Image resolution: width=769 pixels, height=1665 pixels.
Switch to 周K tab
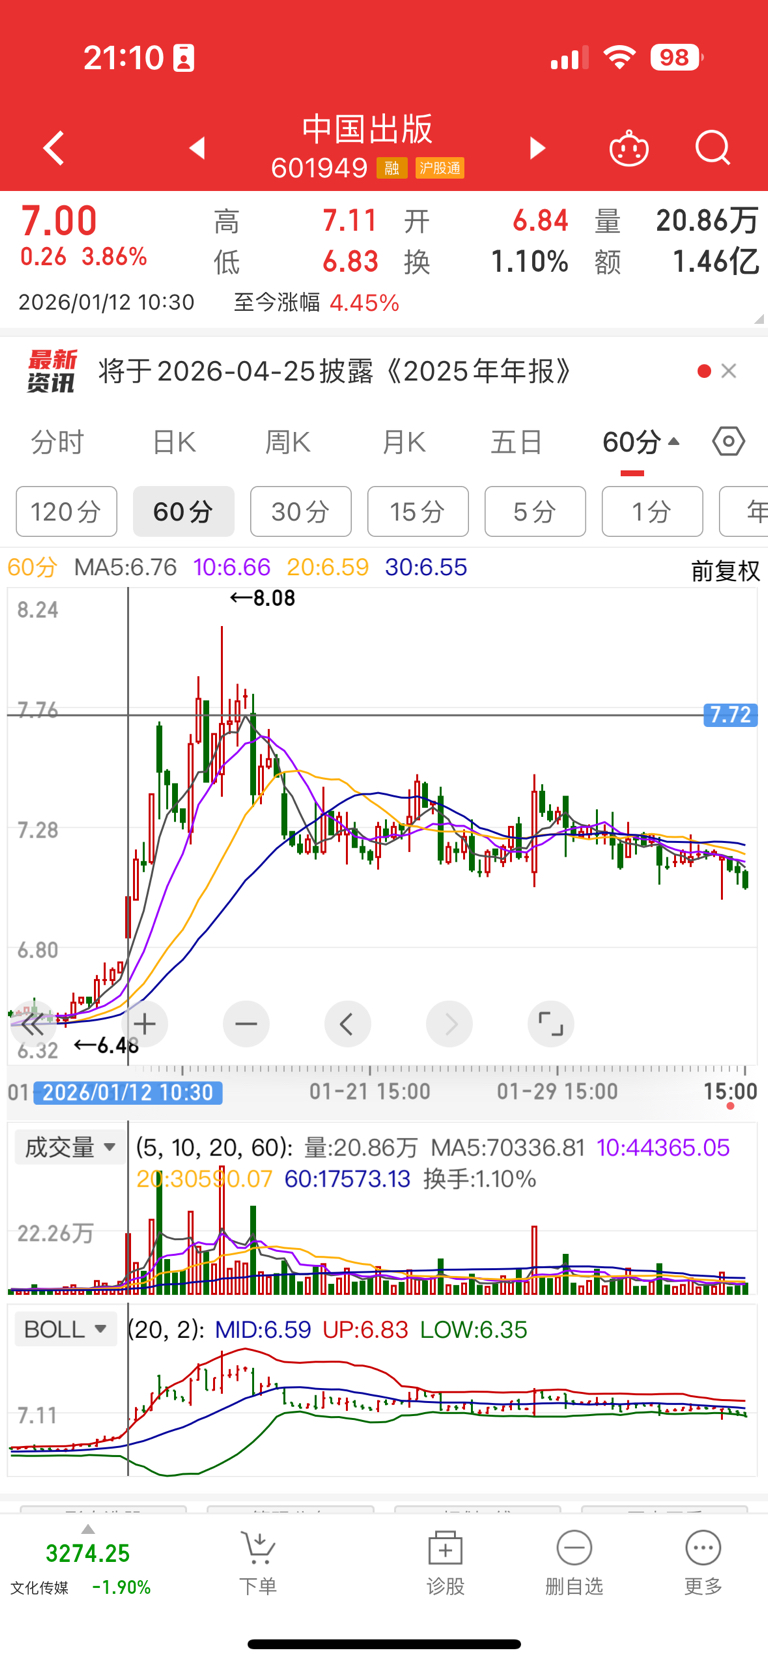288,442
